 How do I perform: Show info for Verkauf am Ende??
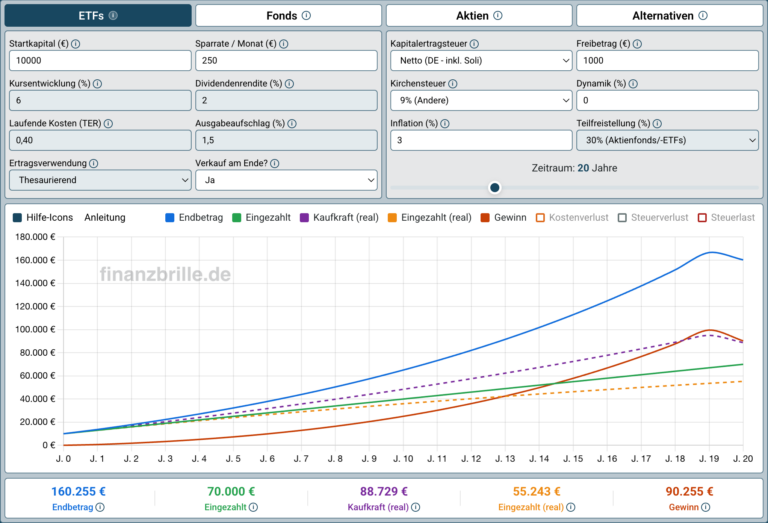275,164
